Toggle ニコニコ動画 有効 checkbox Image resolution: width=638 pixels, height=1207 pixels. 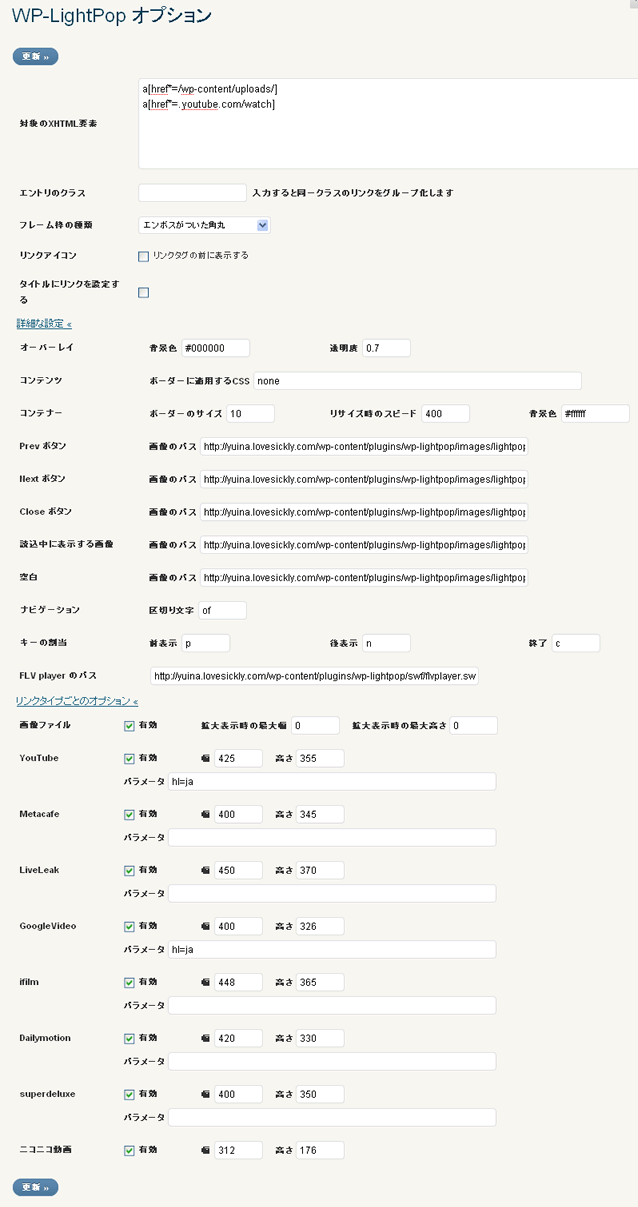[129, 1151]
